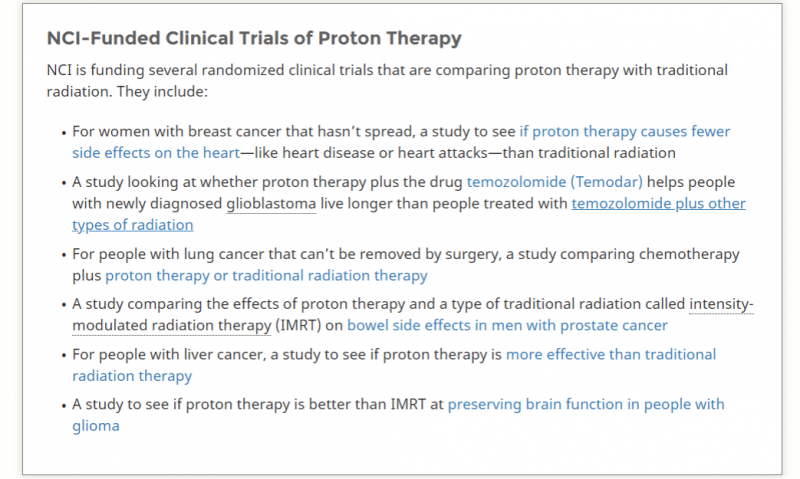800x479 pixels.
Task: Follow the temozolomide (Temodar) drug link
Action: (x=555, y=182)
